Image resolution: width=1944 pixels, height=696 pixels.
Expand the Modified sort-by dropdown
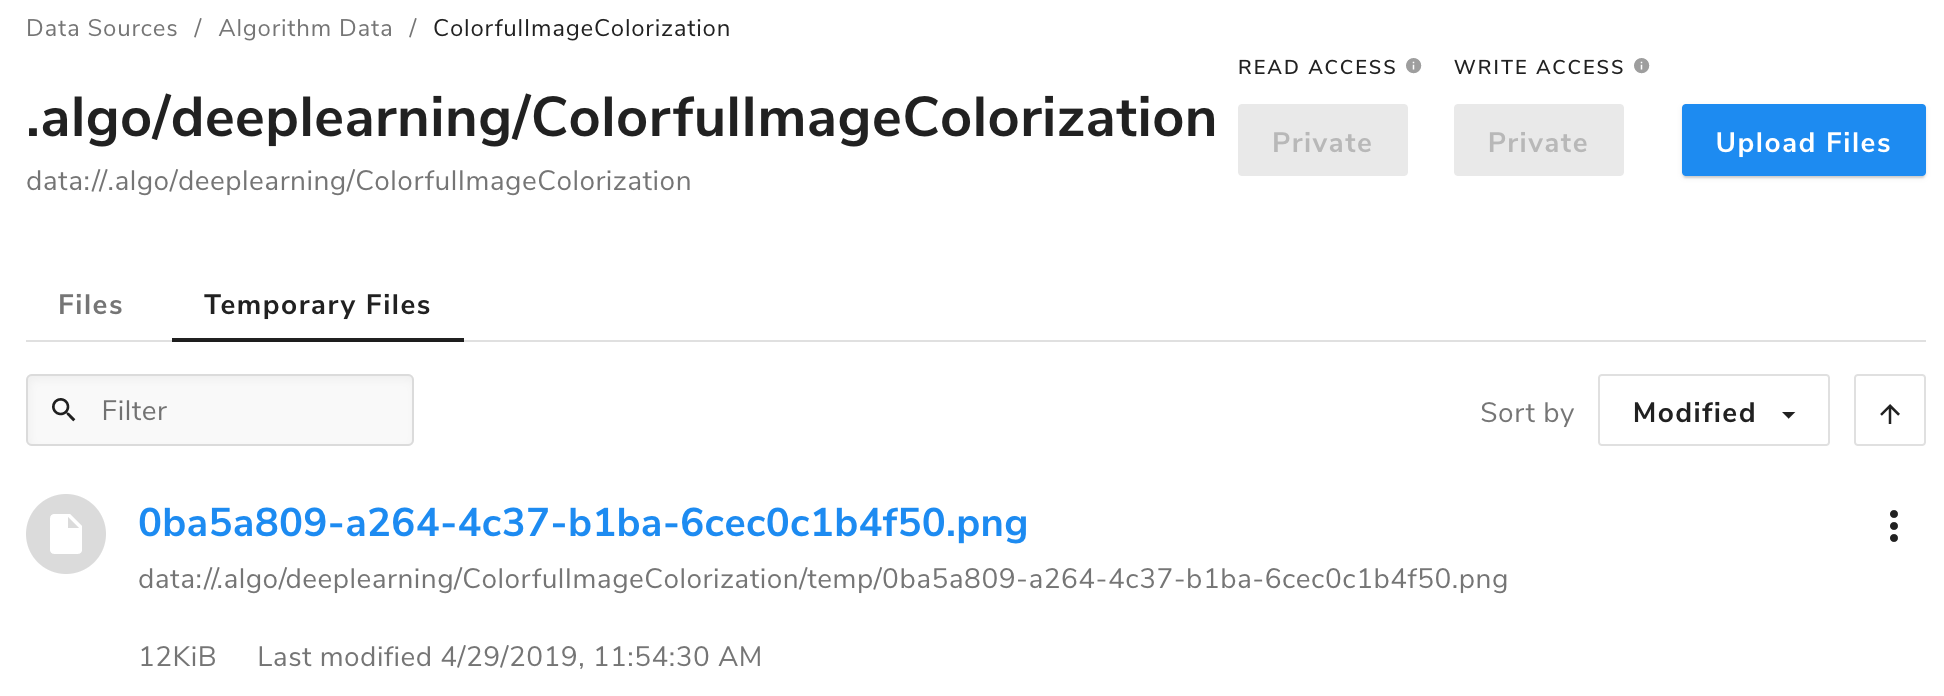pyautogui.click(x=1713, y=411)
